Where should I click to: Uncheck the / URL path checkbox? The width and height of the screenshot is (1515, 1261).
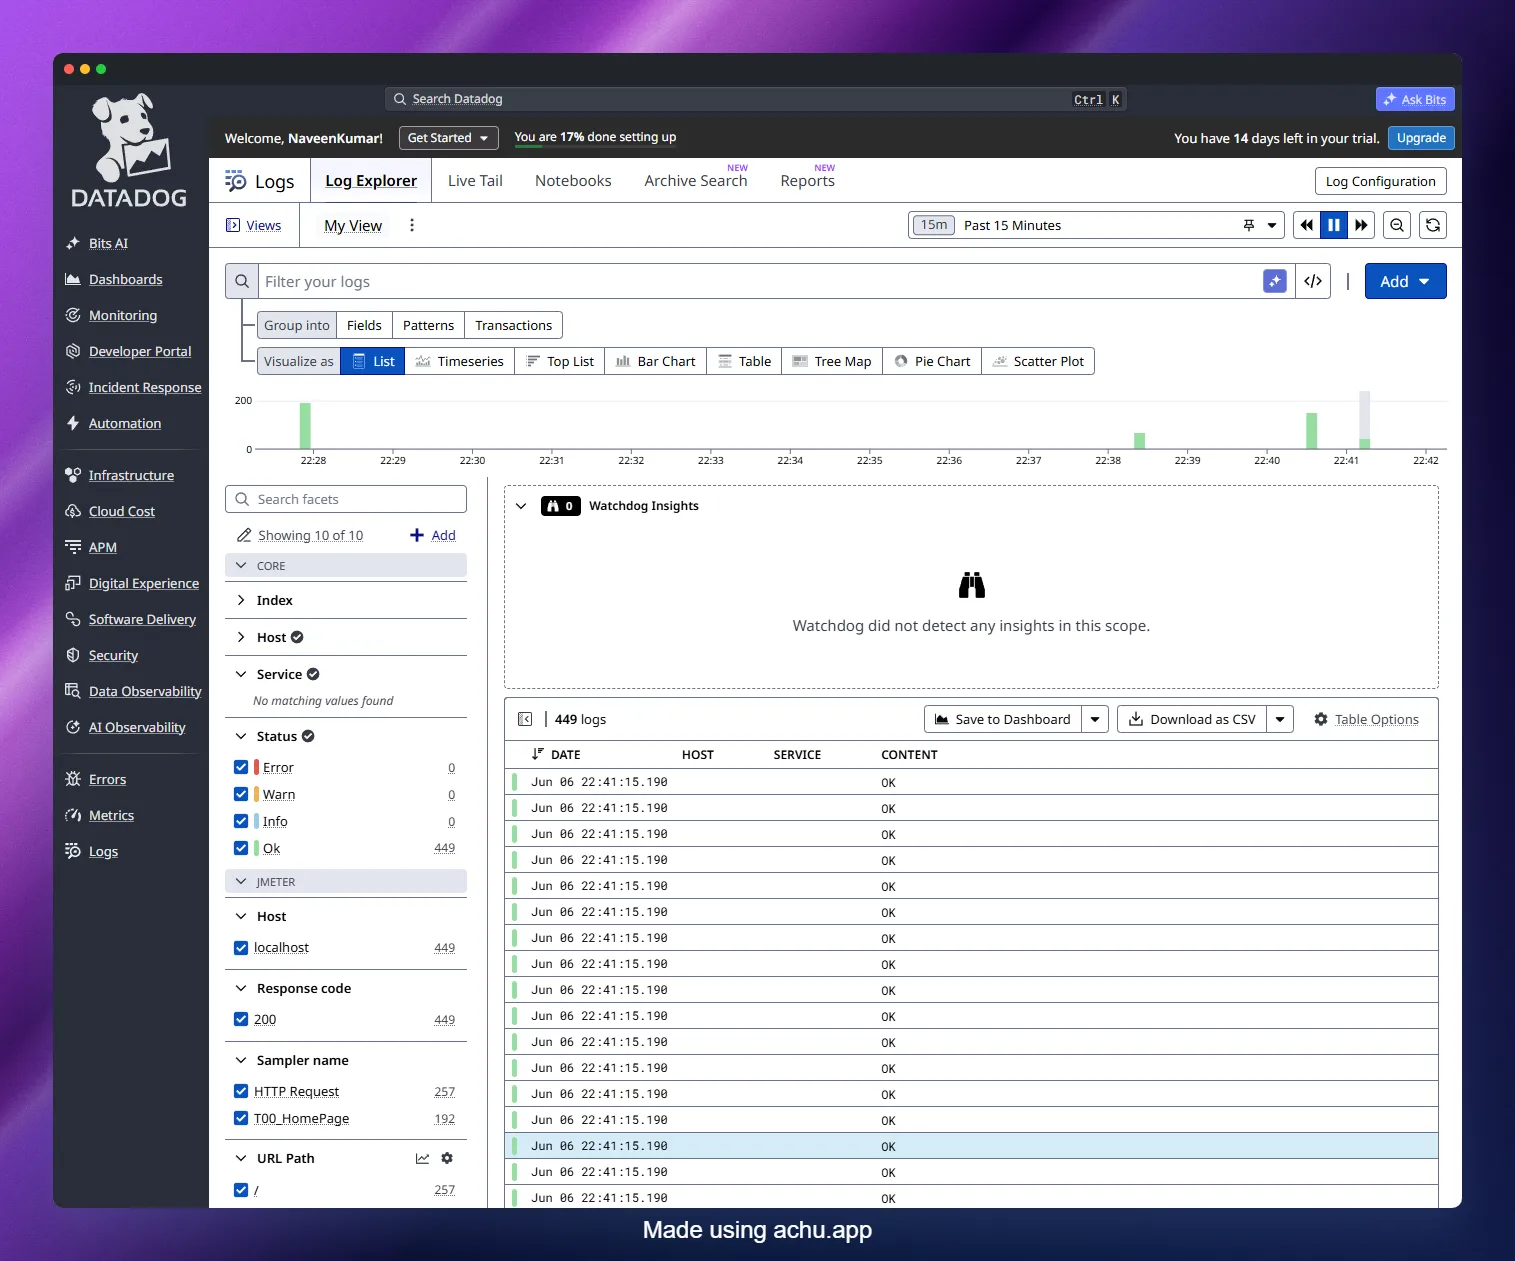point(241,1190)
